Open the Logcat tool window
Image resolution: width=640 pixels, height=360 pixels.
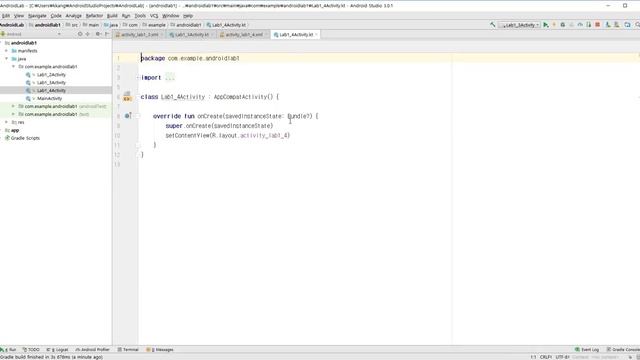[58, 350]
